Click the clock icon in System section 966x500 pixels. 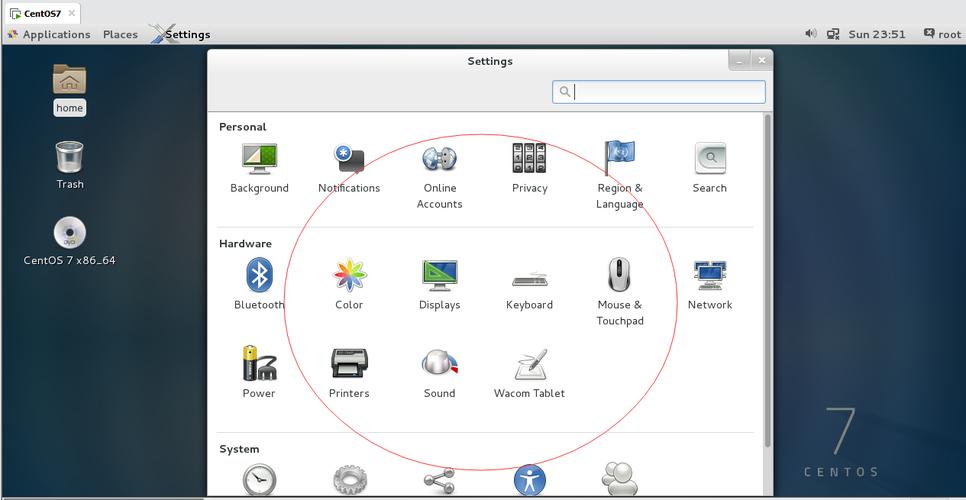(259, 481)
